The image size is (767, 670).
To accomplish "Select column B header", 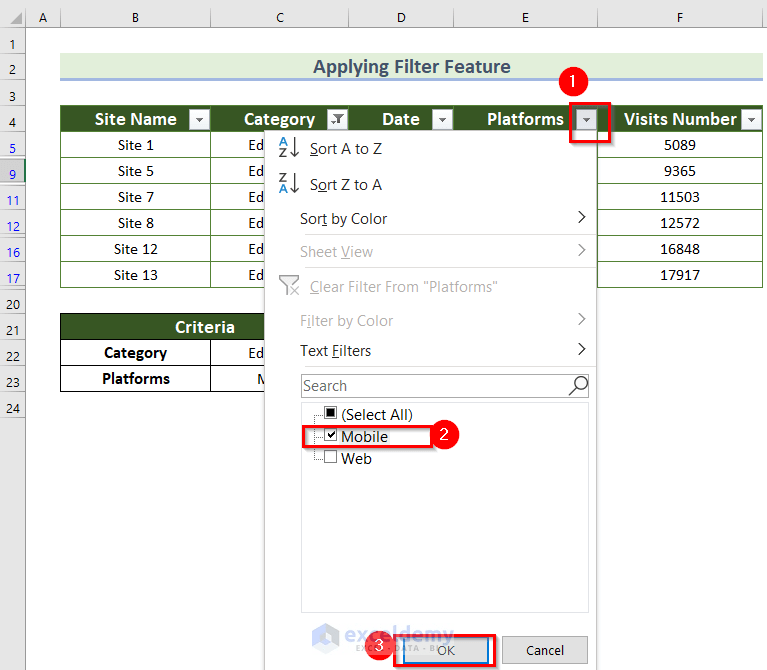I will [x=135, y=18].
